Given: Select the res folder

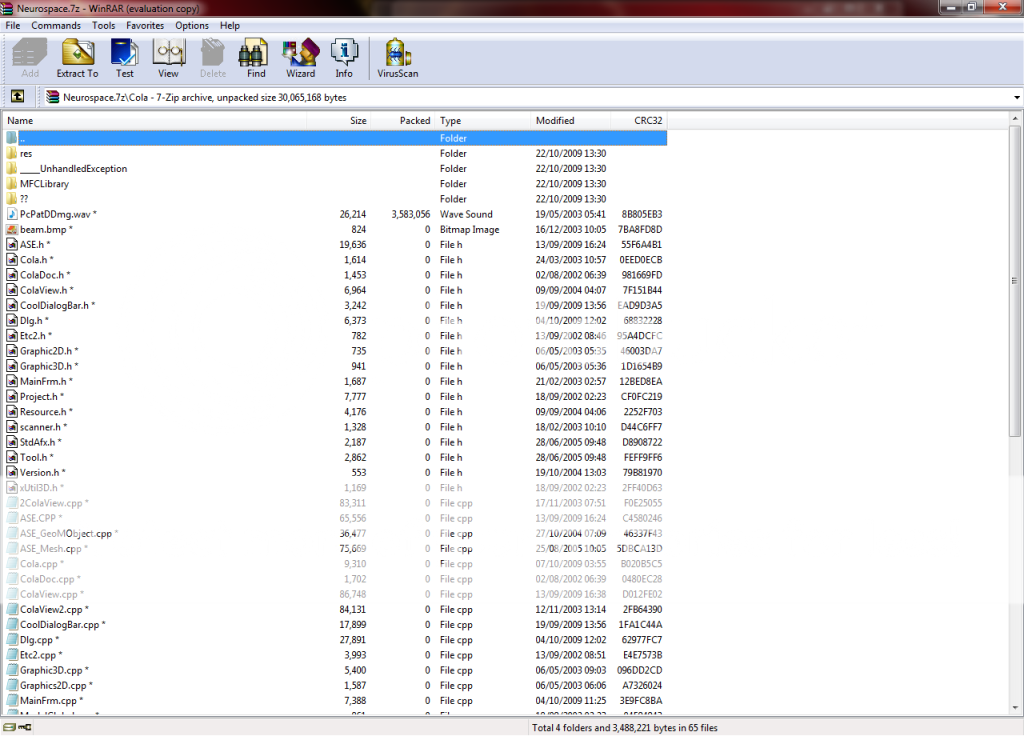Looking at the screenshot, I should point(26,154).
